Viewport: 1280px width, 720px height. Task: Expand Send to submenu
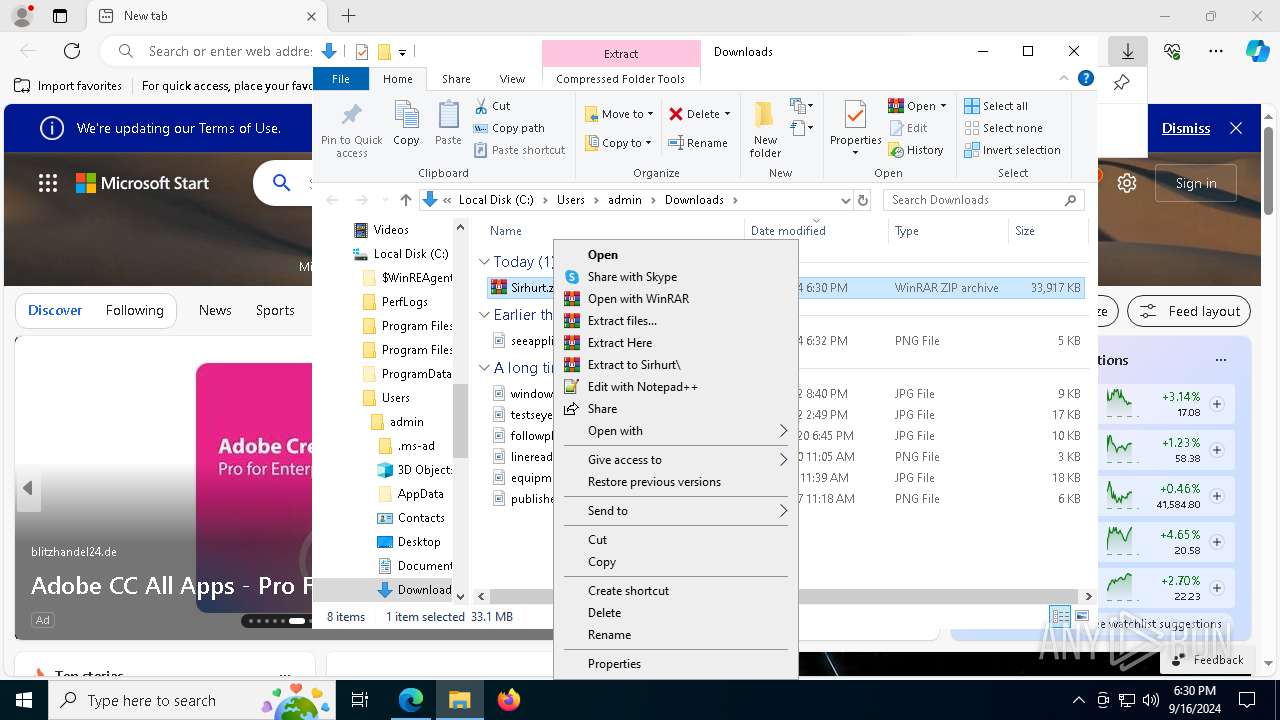[676, 511]
